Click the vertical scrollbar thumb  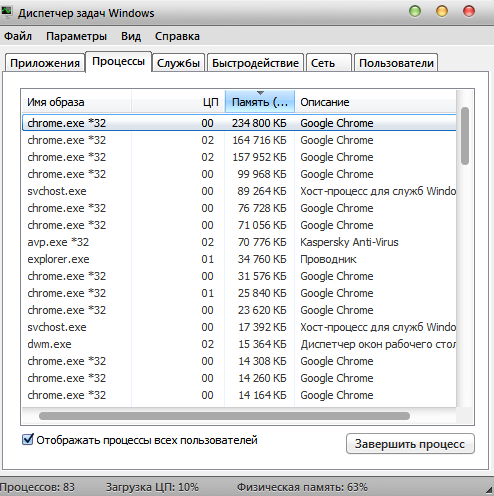click(x=465, y=136)
